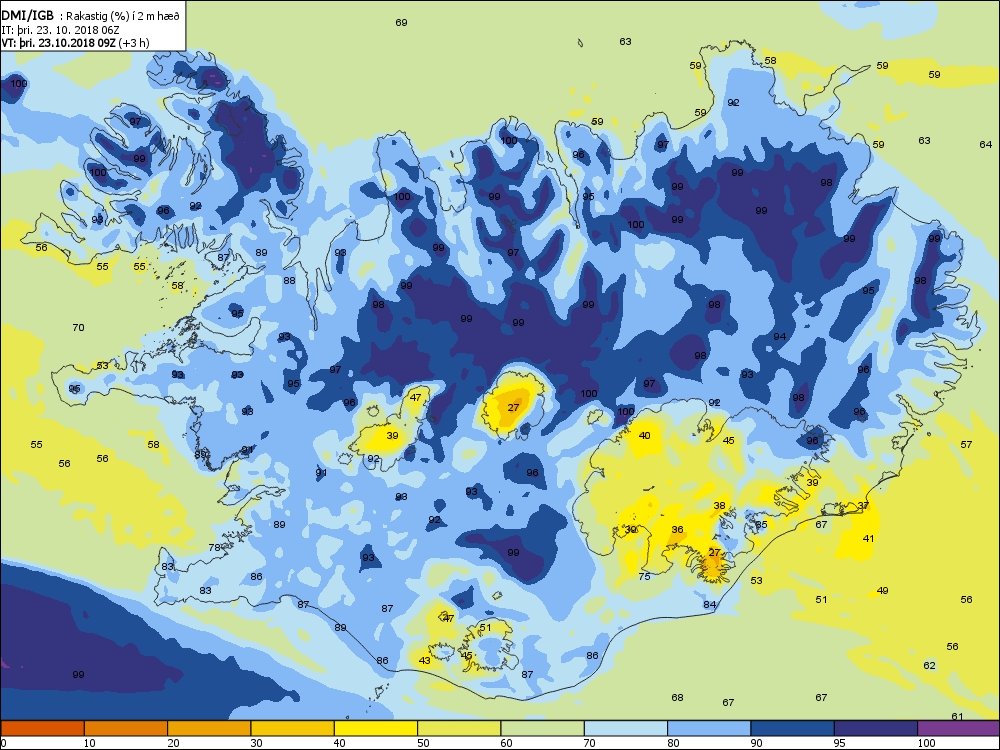Click the value 38 on Vatnajökull
Viewport: 1000px width, 750px height.
point(719,505)
